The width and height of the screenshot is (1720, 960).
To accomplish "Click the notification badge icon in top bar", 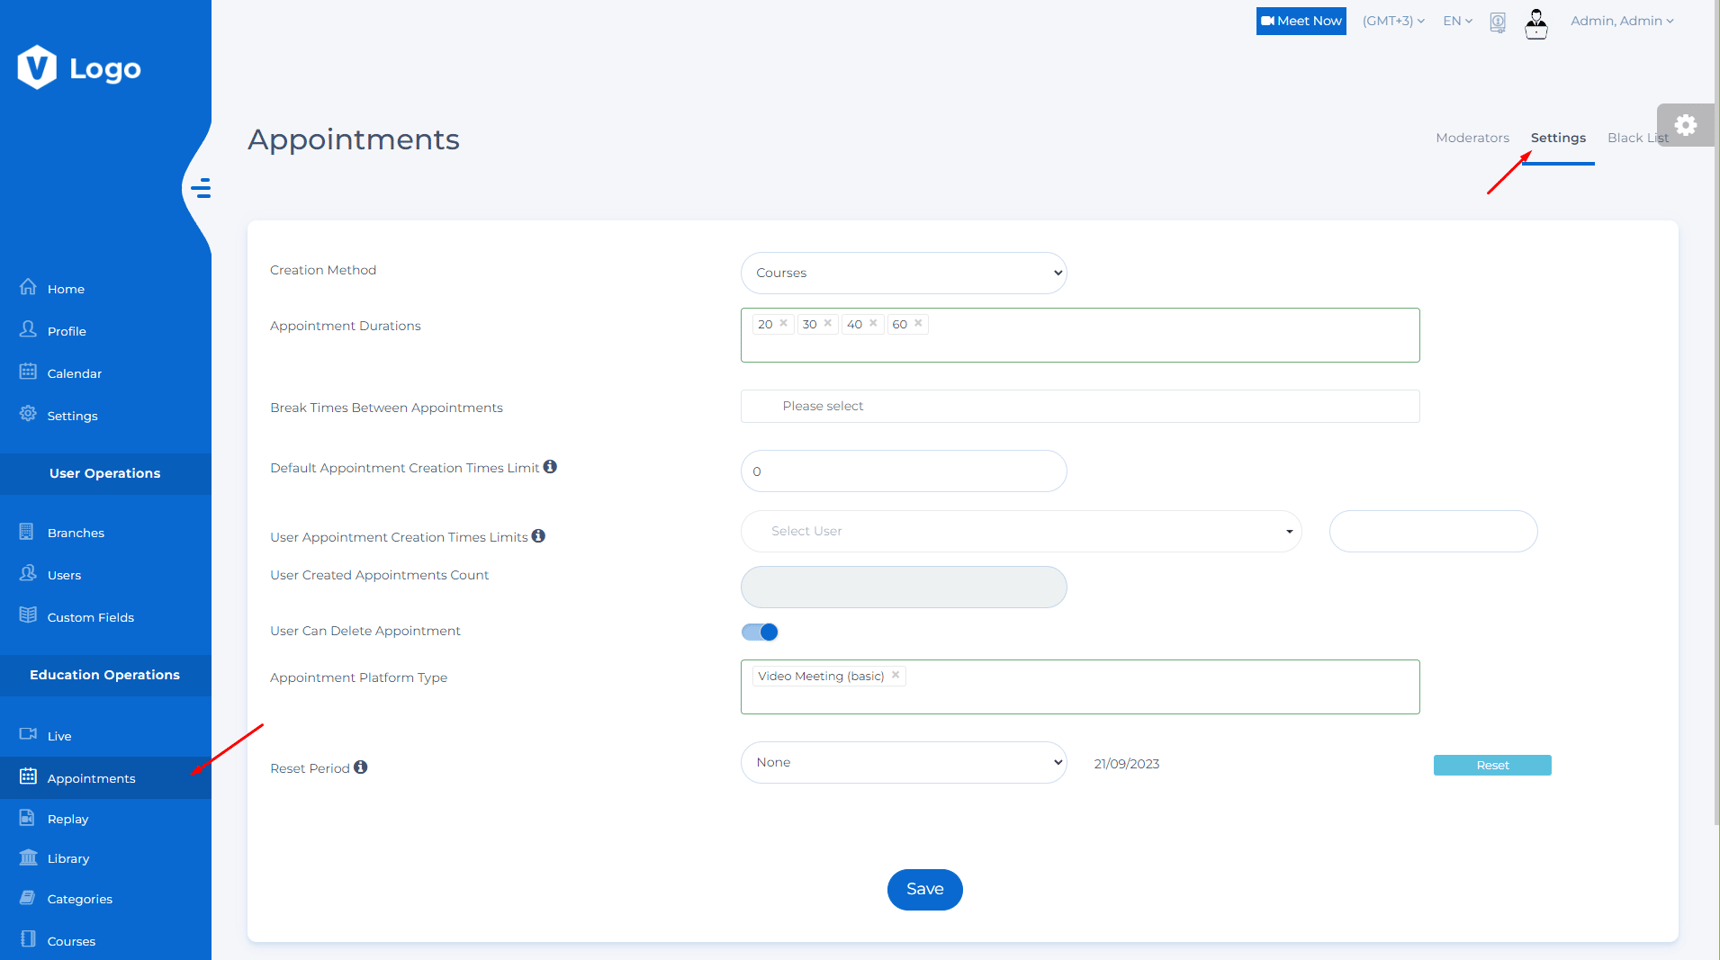I will 1497,22.
